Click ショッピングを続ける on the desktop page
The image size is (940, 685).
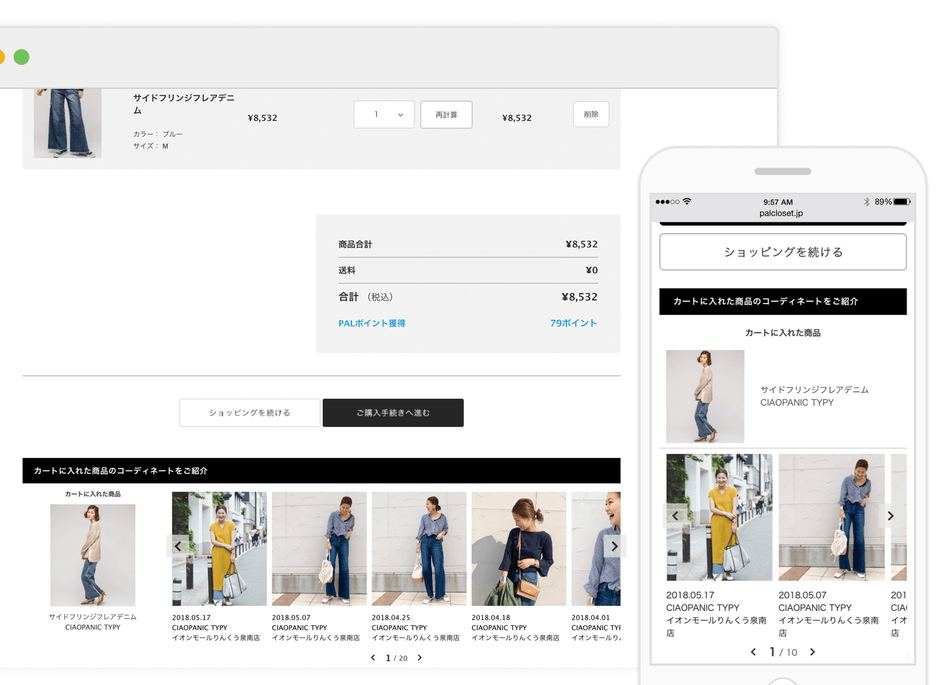pos(249,412)
